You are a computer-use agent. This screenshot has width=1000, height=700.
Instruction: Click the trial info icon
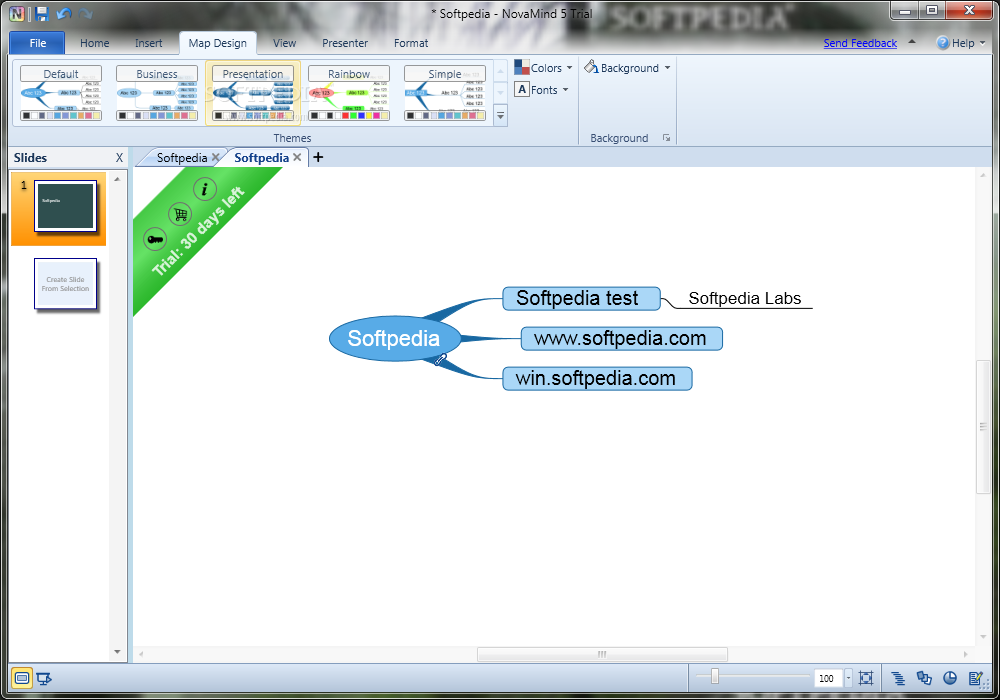[205, 189]
